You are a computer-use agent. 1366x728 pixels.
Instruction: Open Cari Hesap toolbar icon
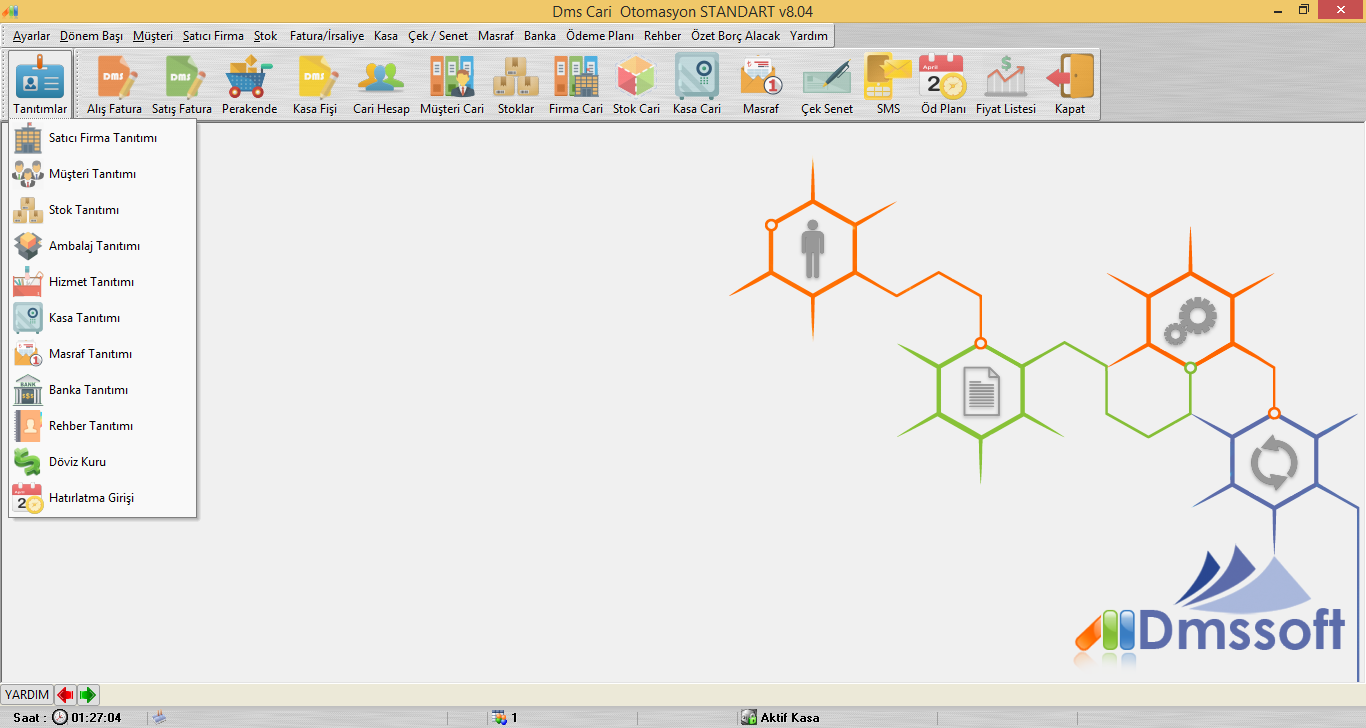[381, 85]
